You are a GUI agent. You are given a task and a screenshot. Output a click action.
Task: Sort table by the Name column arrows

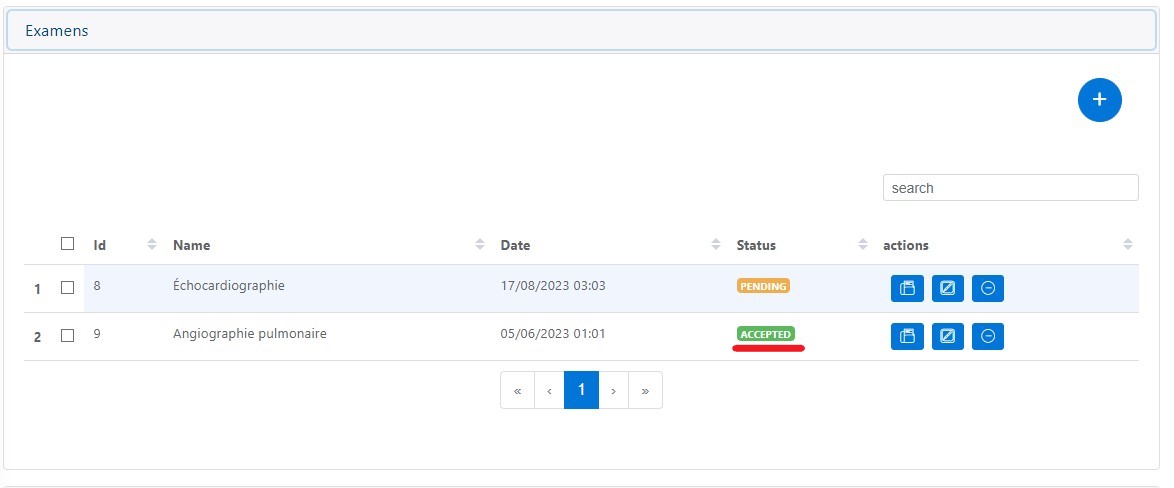[480, 244]
